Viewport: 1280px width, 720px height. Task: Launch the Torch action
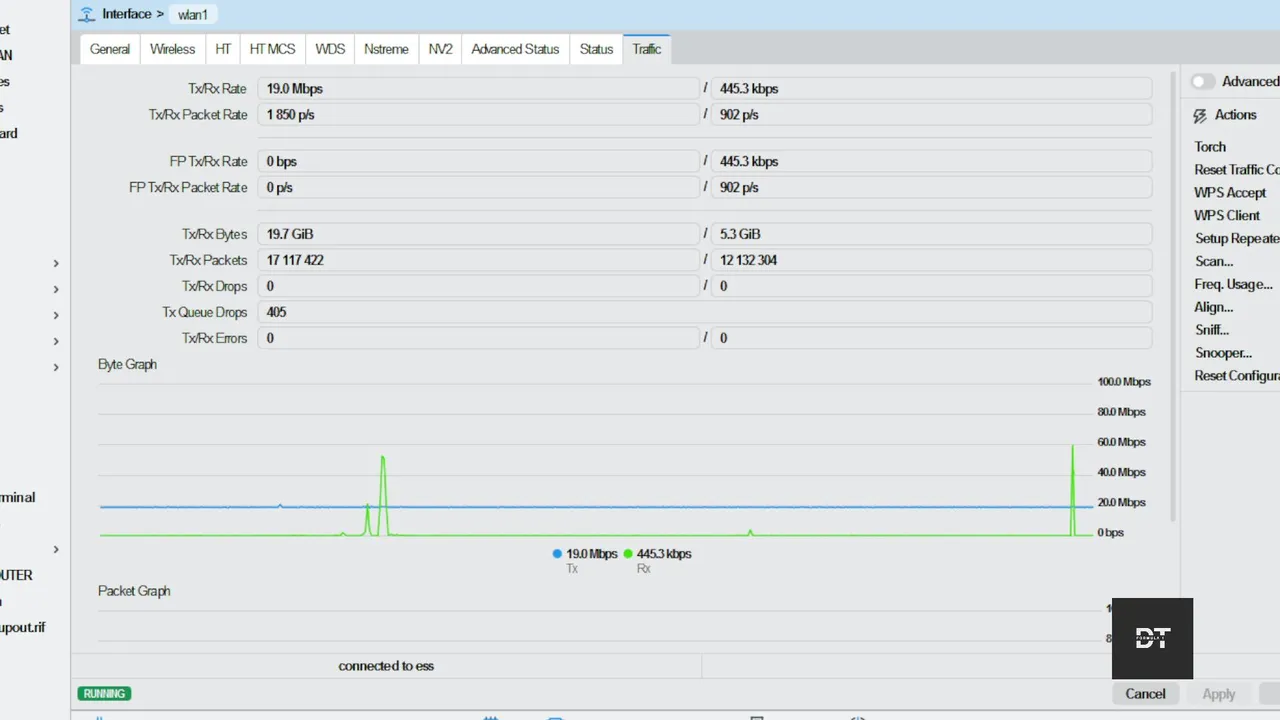click(x=1210, y=147)
